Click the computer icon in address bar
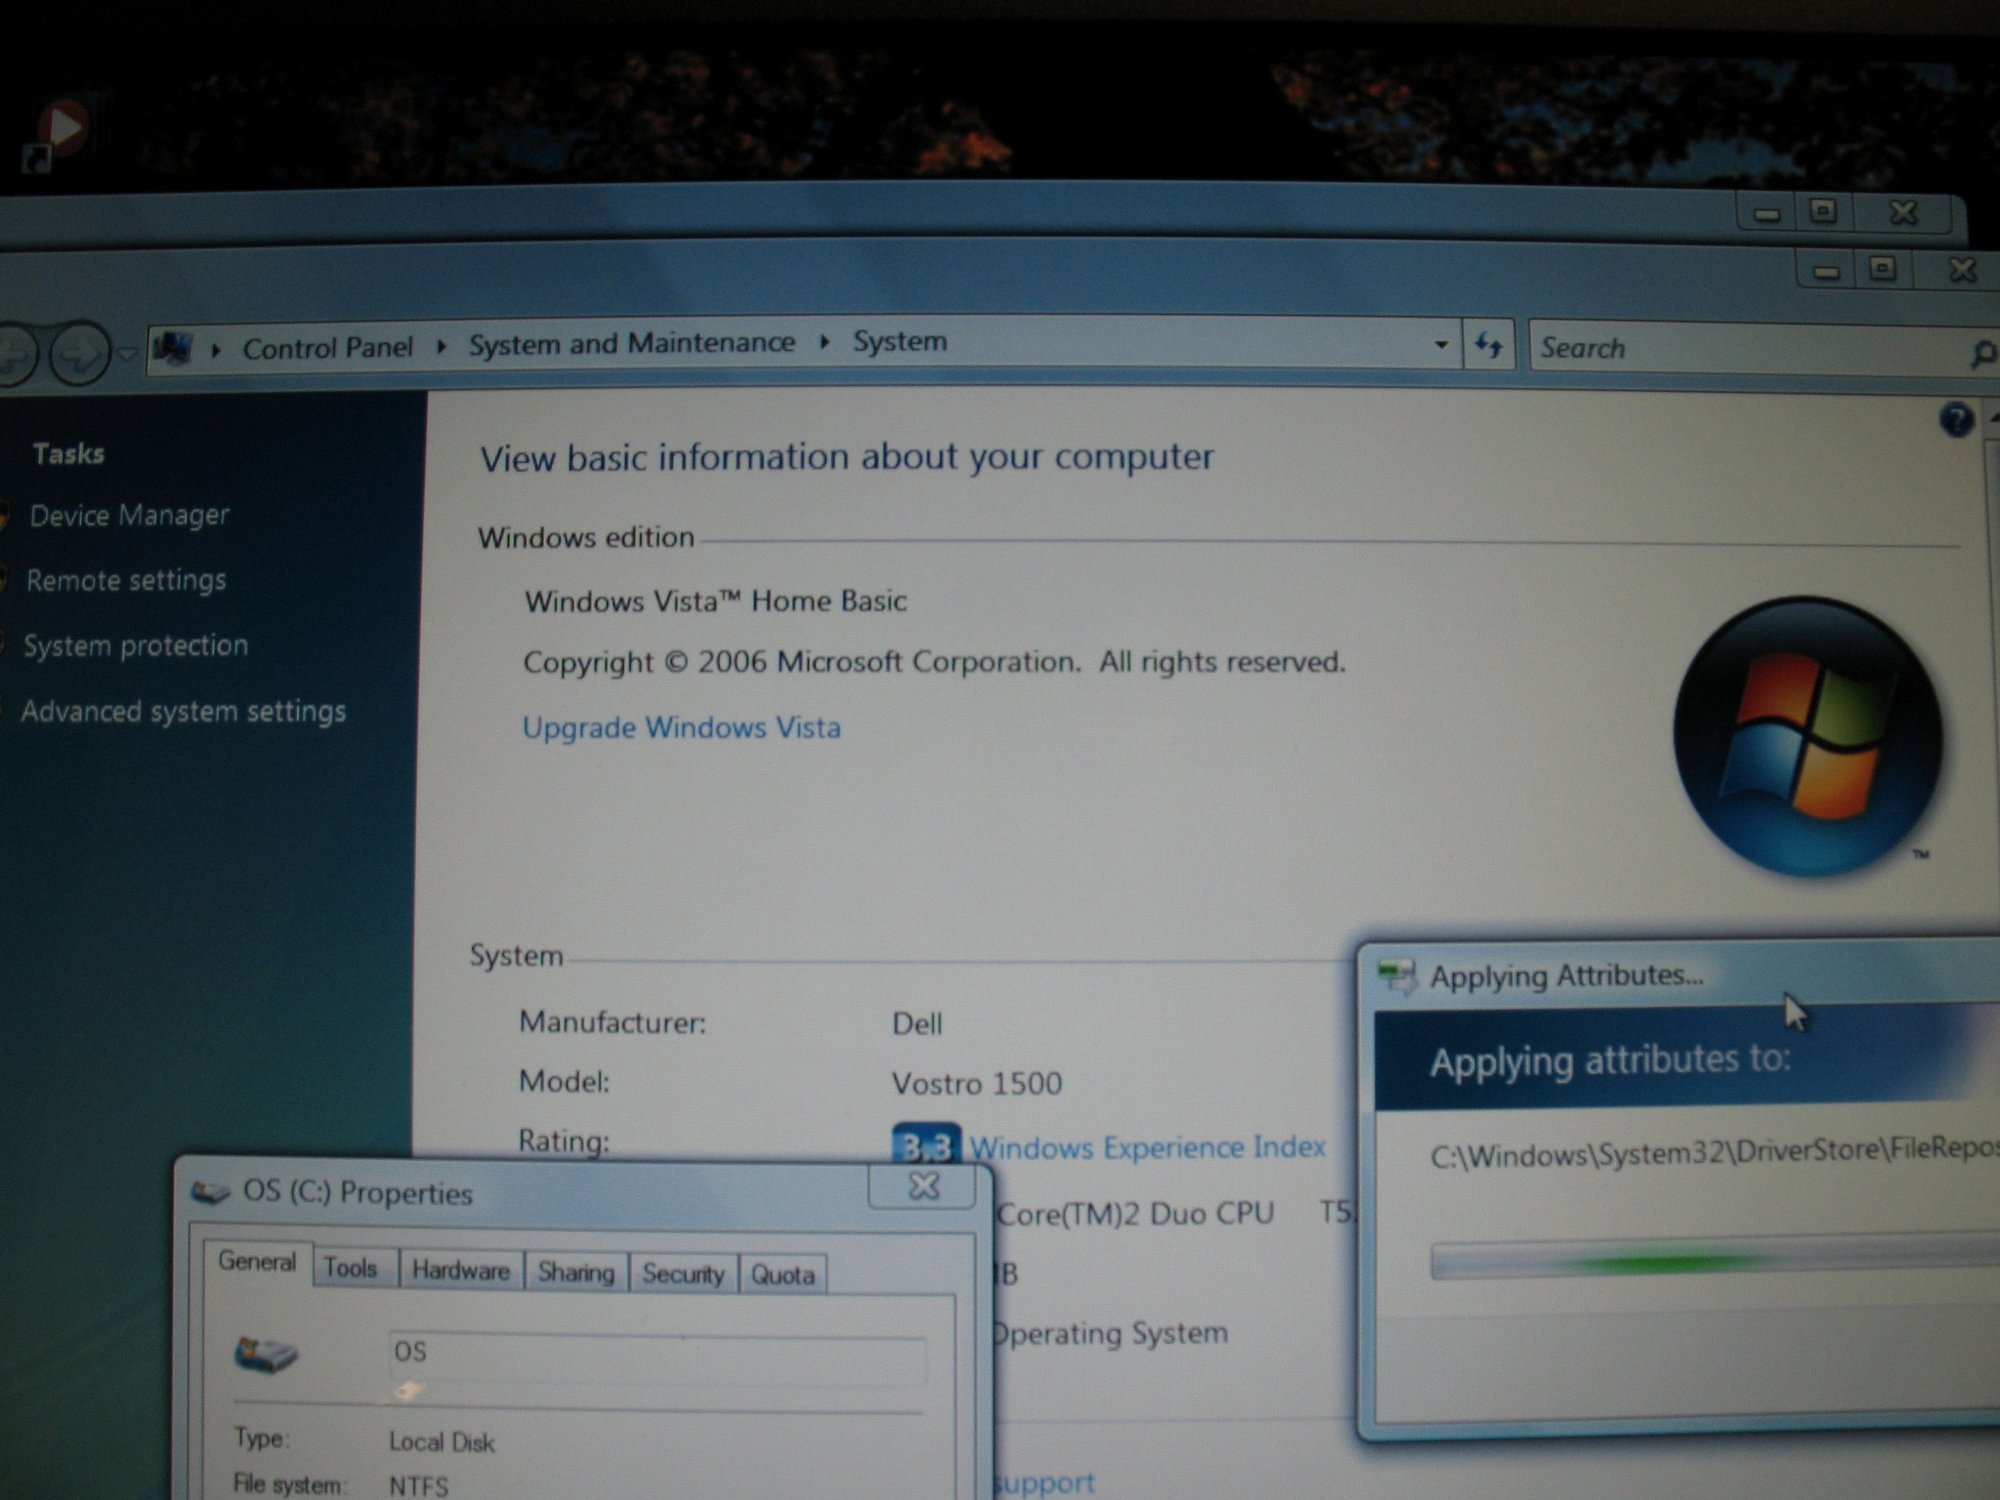 tap(173, 348)
